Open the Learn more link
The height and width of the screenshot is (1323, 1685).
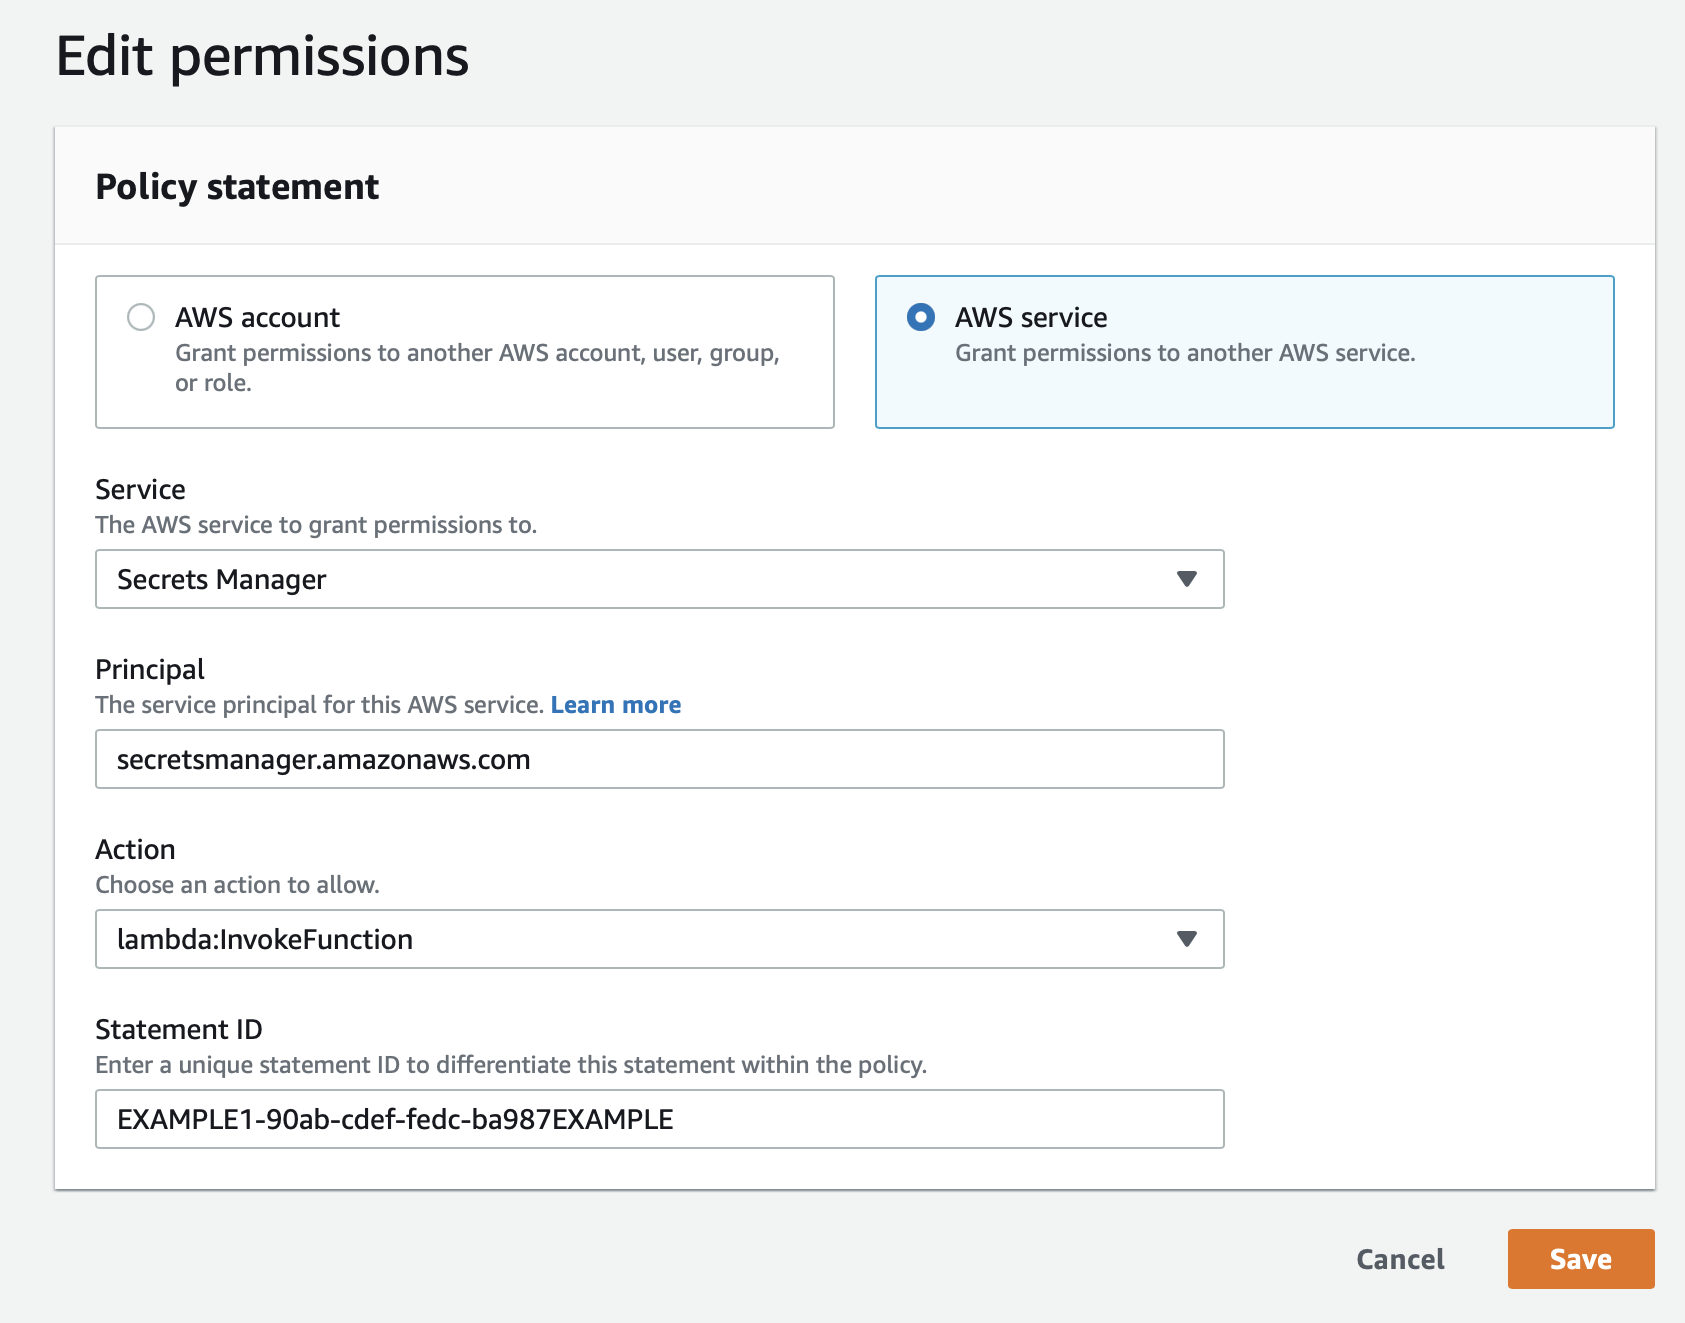[616, 705]
